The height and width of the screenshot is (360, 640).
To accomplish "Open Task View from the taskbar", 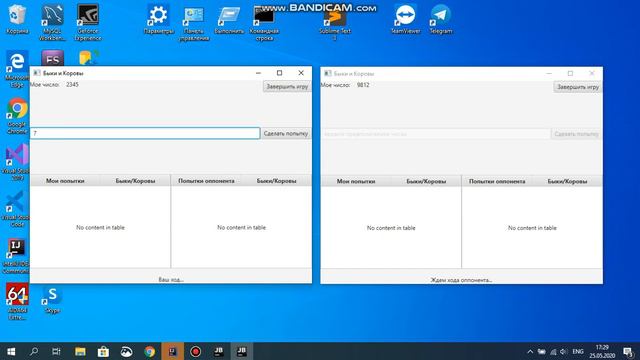I will pos(56,351).
